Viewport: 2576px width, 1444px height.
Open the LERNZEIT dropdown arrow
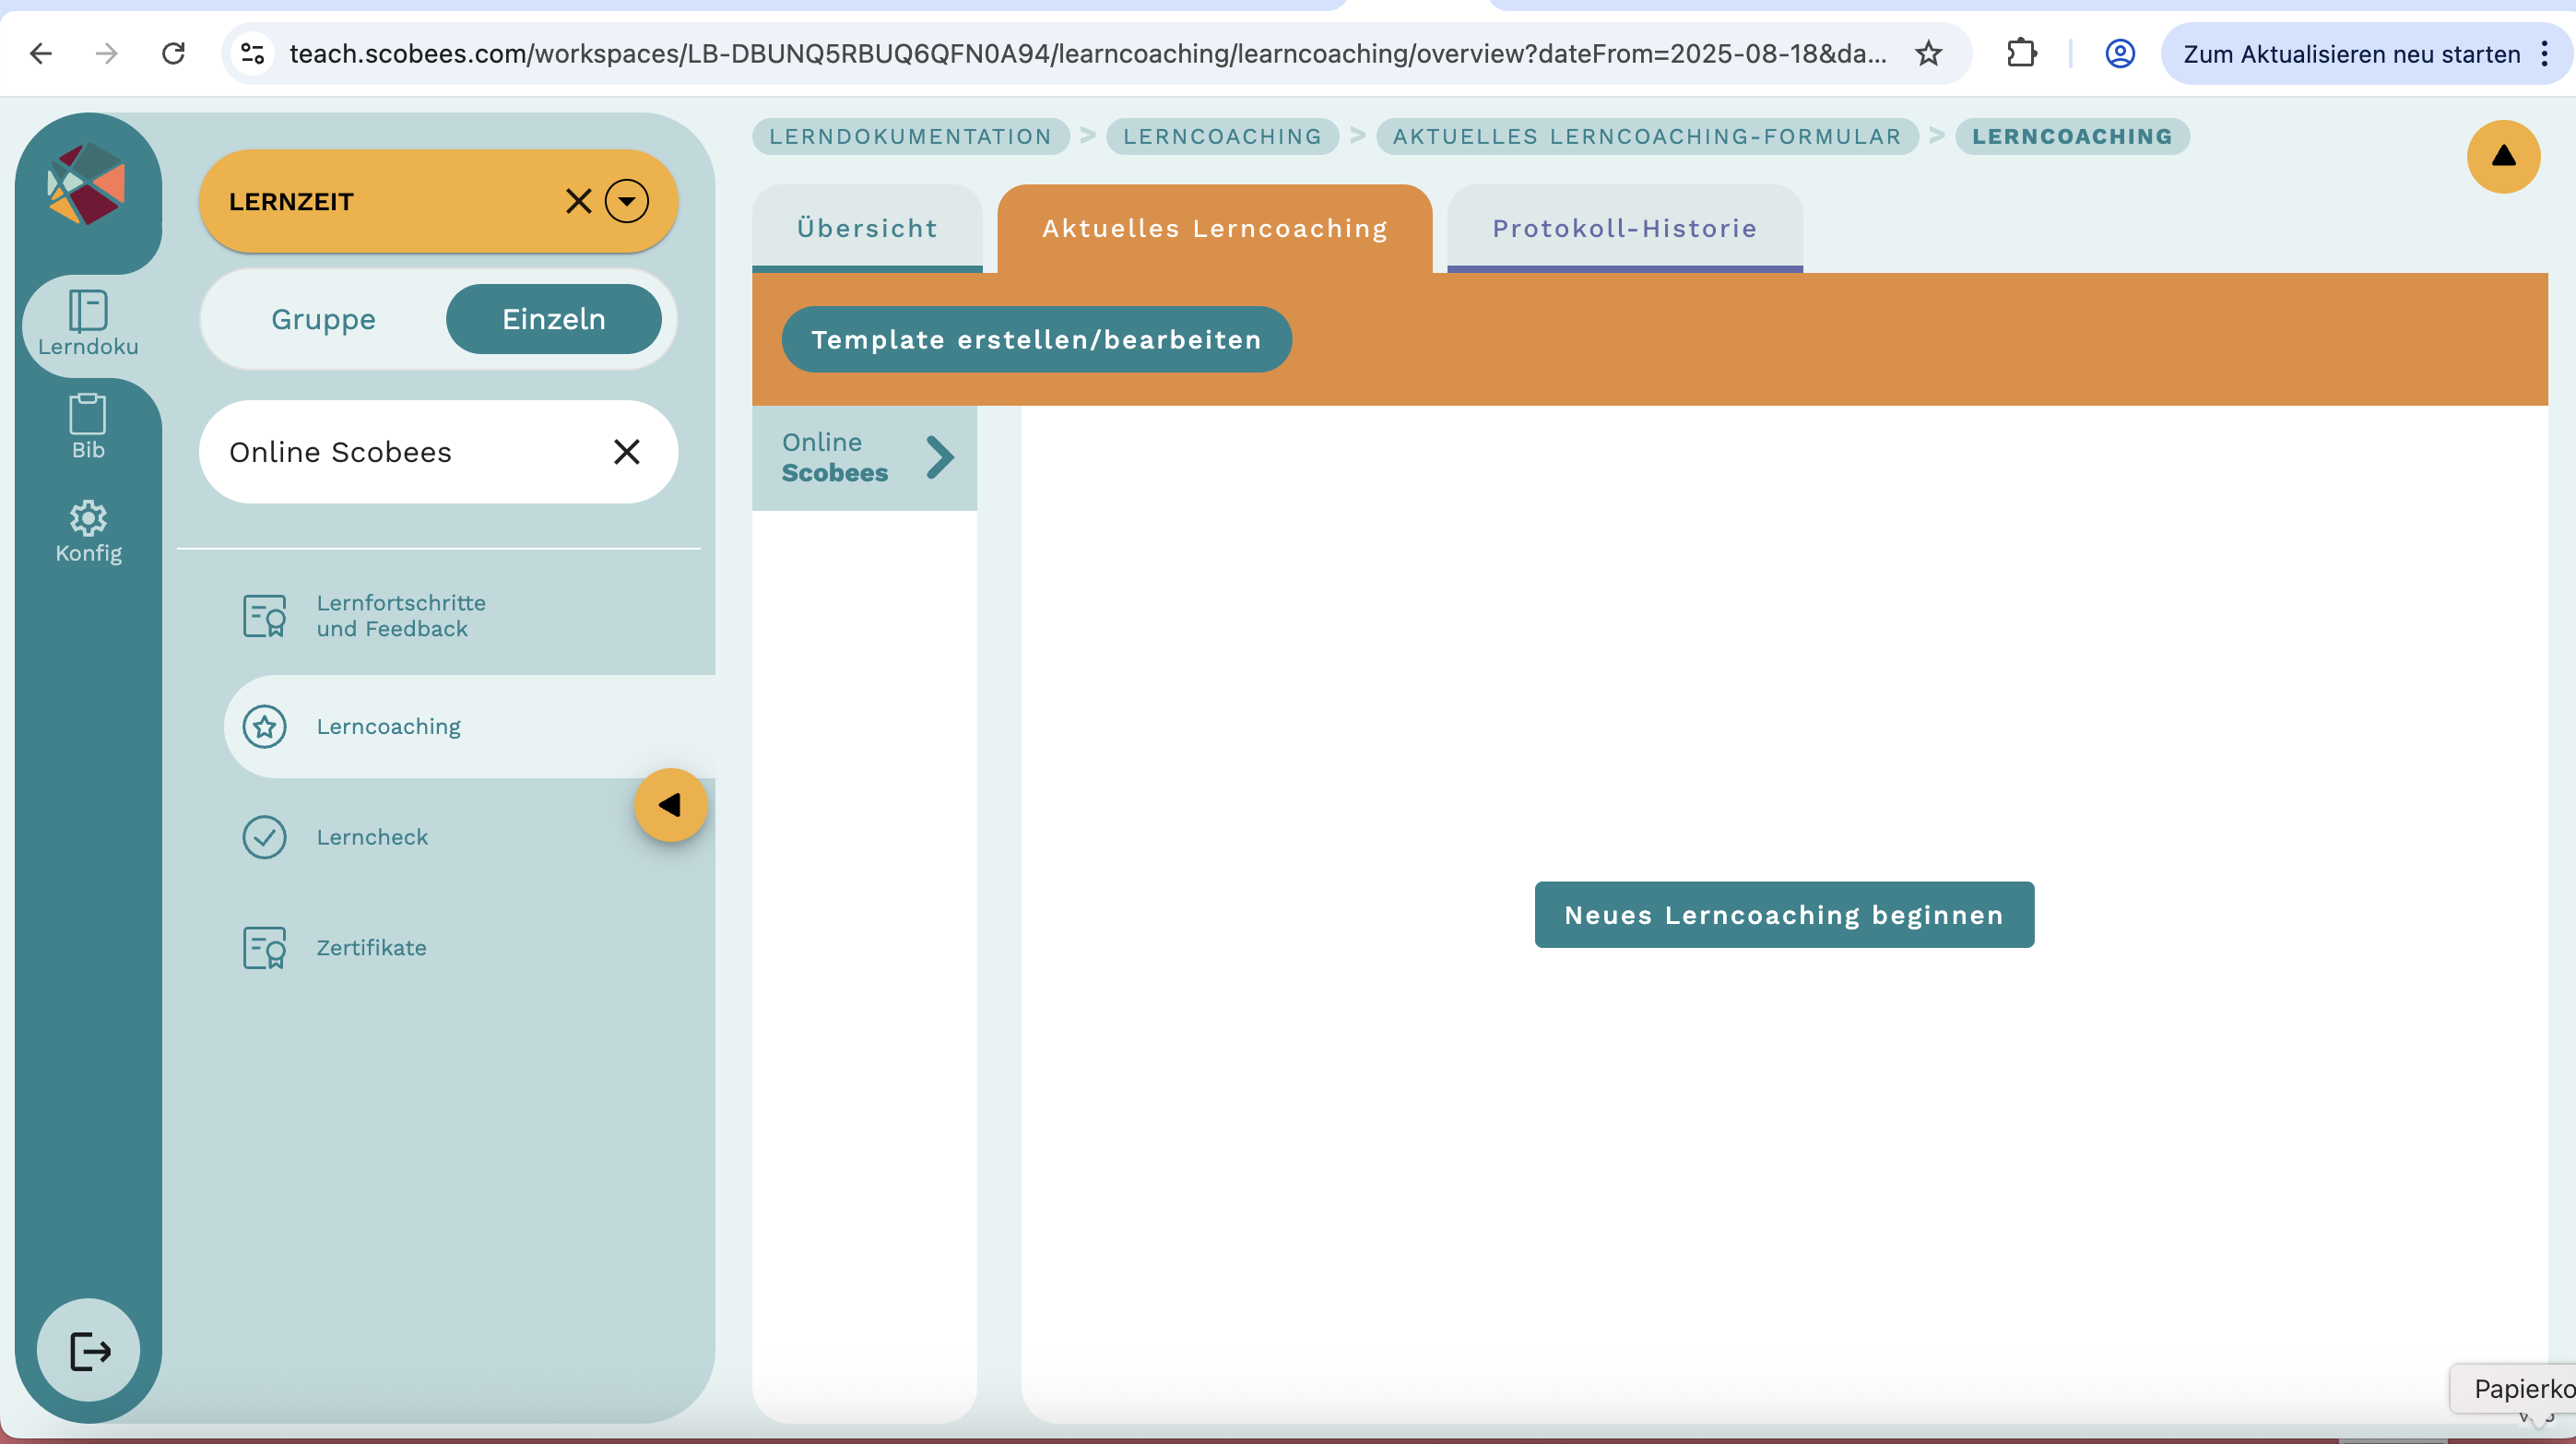coord(627,201)
